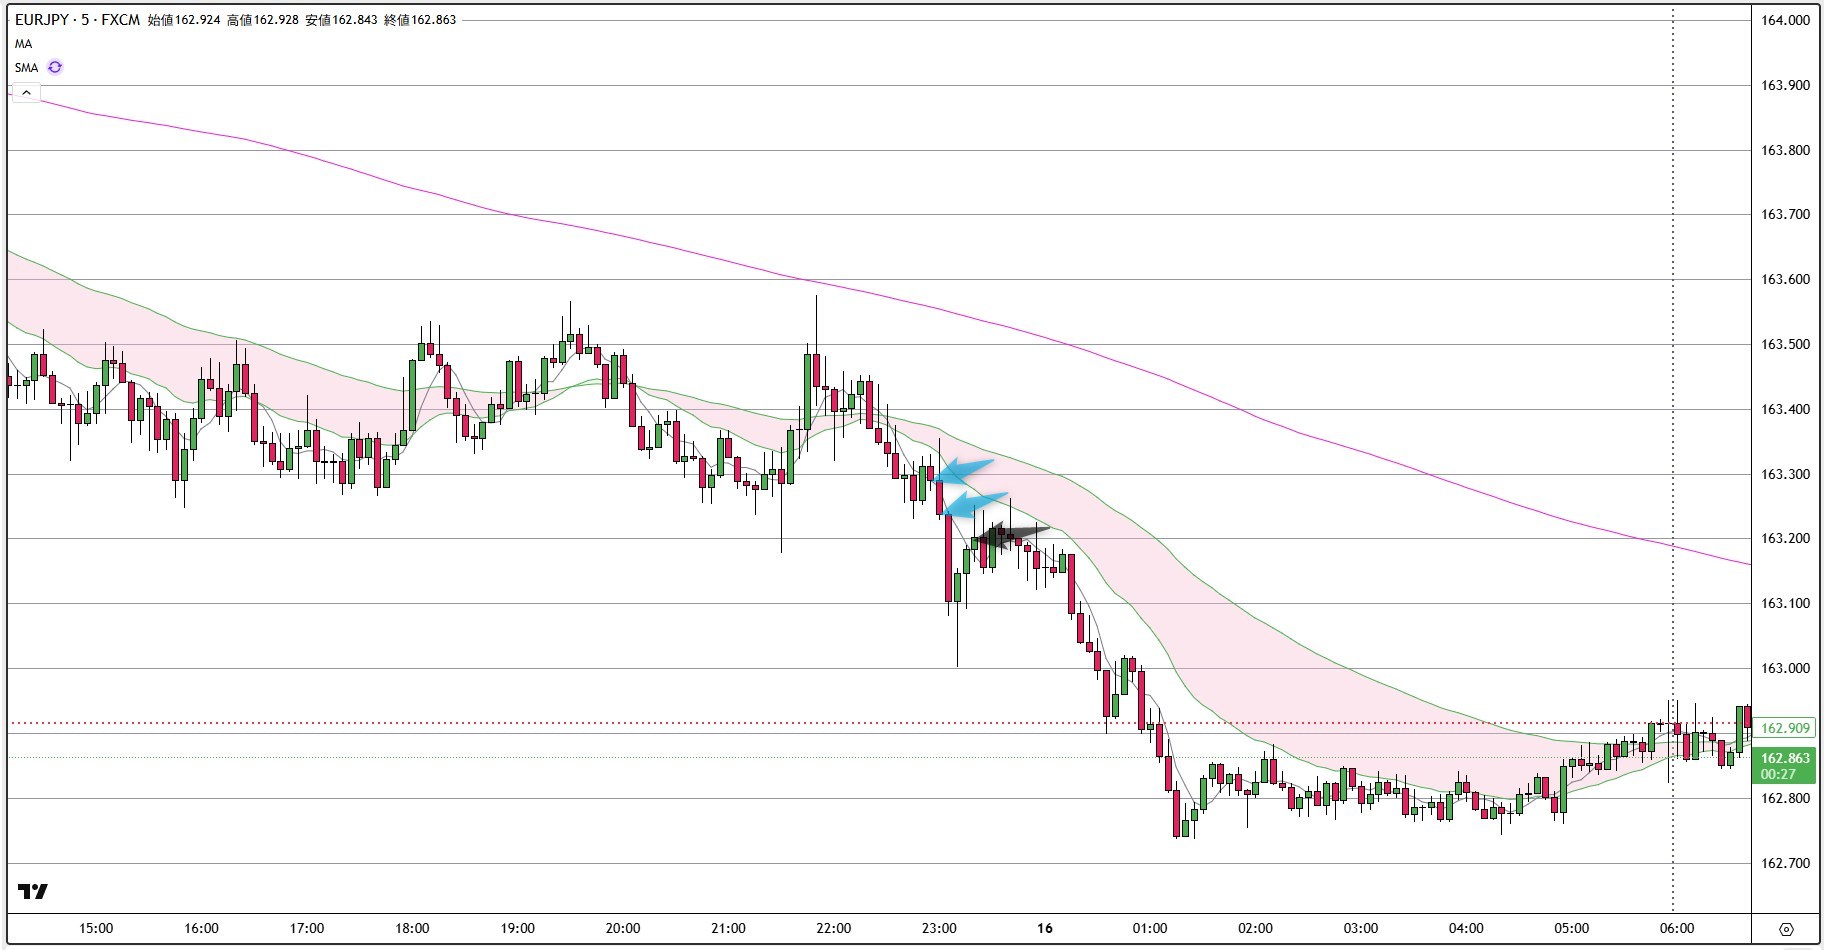
Task: Click the 163.000 price axis label
Action: pyautogui.click(x=1785, y=668)
